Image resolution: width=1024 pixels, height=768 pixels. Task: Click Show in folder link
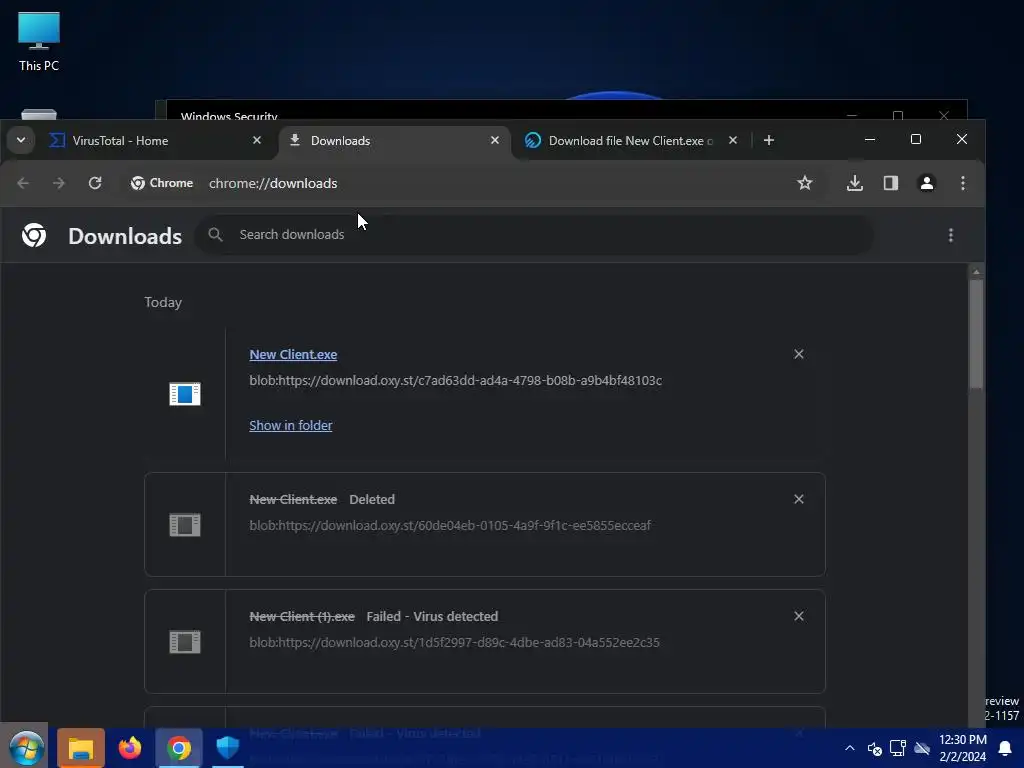(x=291, y=425)
